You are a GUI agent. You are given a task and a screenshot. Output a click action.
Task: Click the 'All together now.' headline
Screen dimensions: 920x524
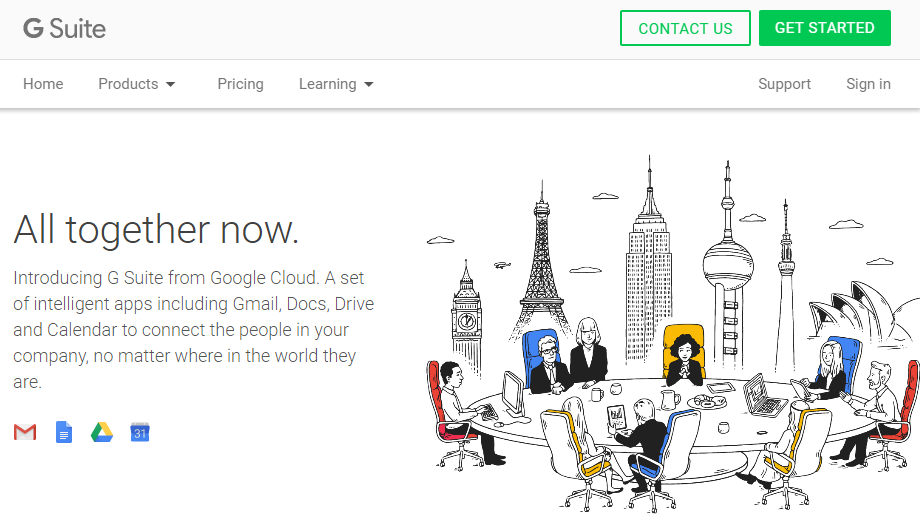click(x=156, y=229)
